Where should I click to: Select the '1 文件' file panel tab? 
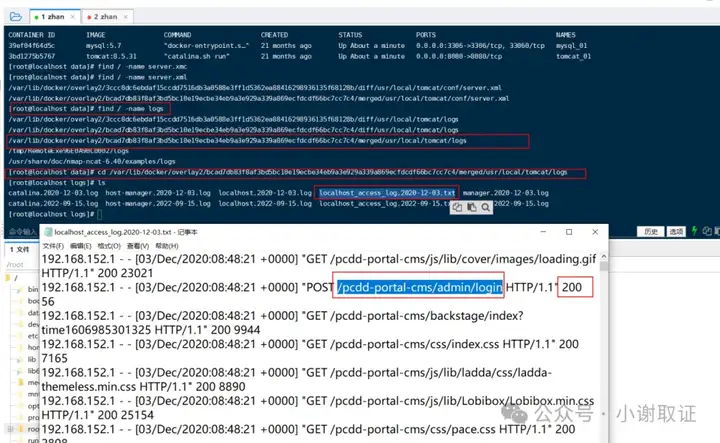click(20, 249)
